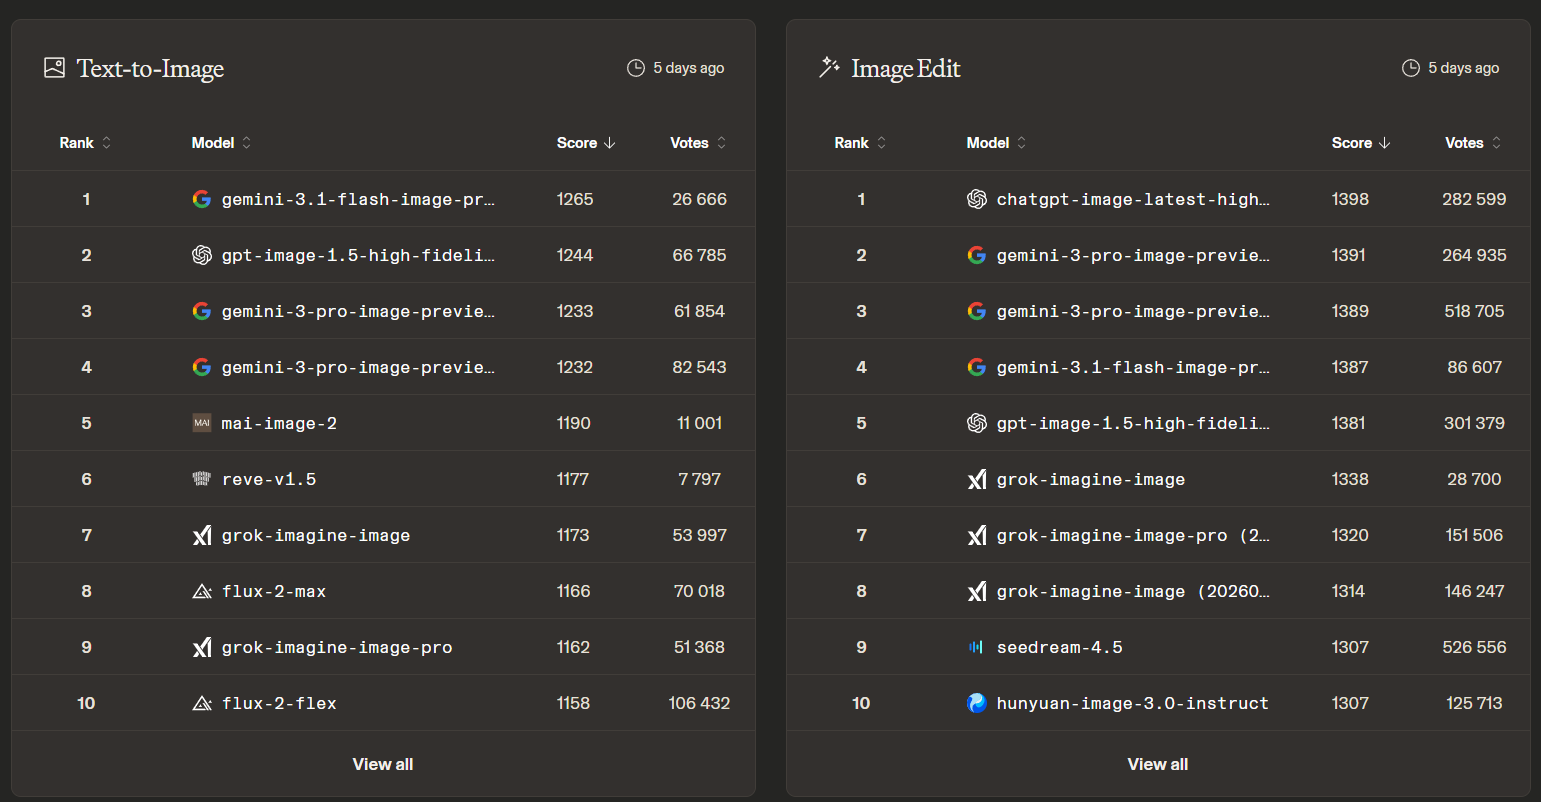This screenshot has width=1541, height=802.
Task: Click xAI logo in Image Edit row scoring 1314
Action: click(x=977, y=591)
